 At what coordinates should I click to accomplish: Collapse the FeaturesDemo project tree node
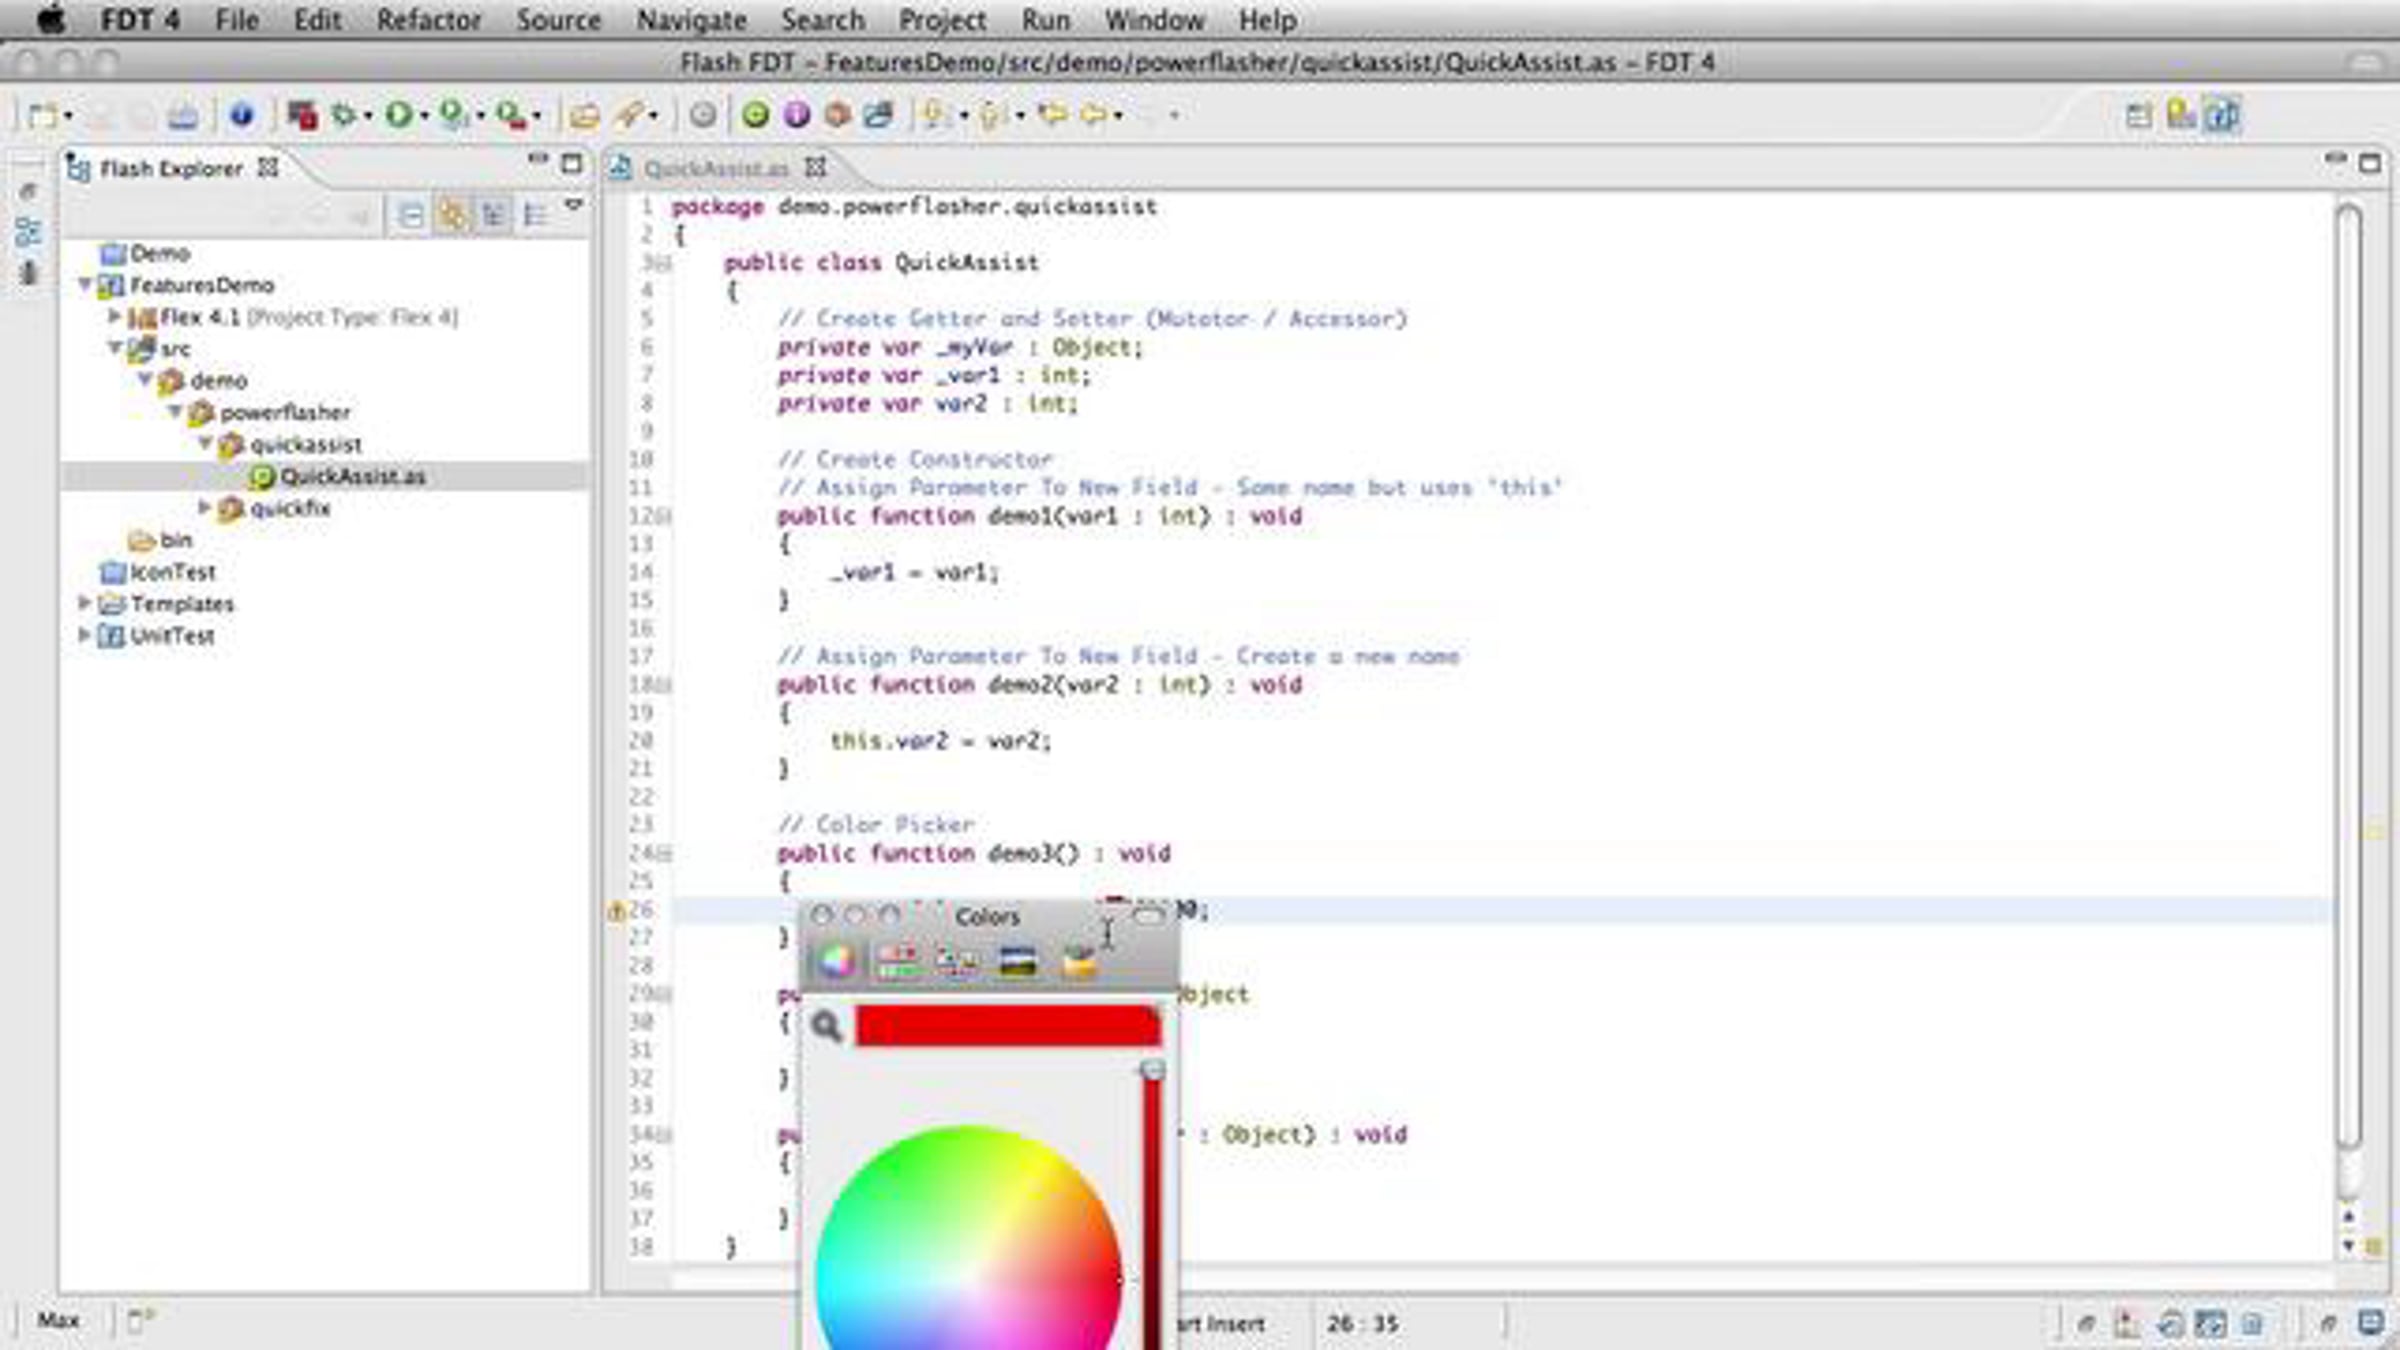point(85,285)
